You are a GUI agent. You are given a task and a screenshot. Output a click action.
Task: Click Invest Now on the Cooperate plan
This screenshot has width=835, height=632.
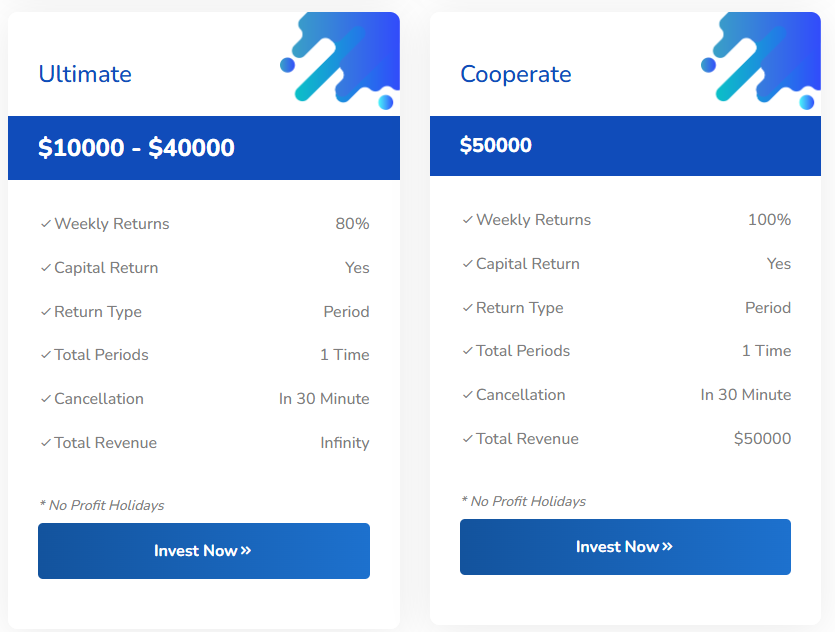point(625,546)
